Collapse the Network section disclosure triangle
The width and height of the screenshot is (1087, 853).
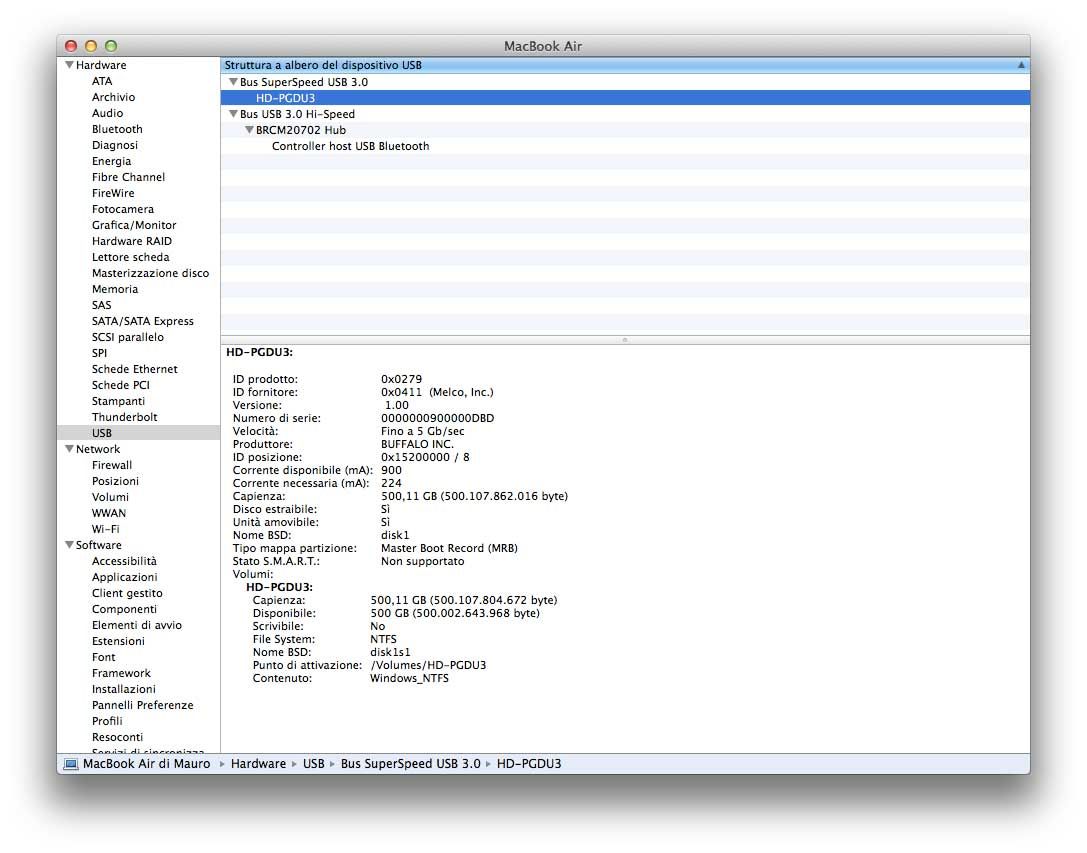coord(69,449)
